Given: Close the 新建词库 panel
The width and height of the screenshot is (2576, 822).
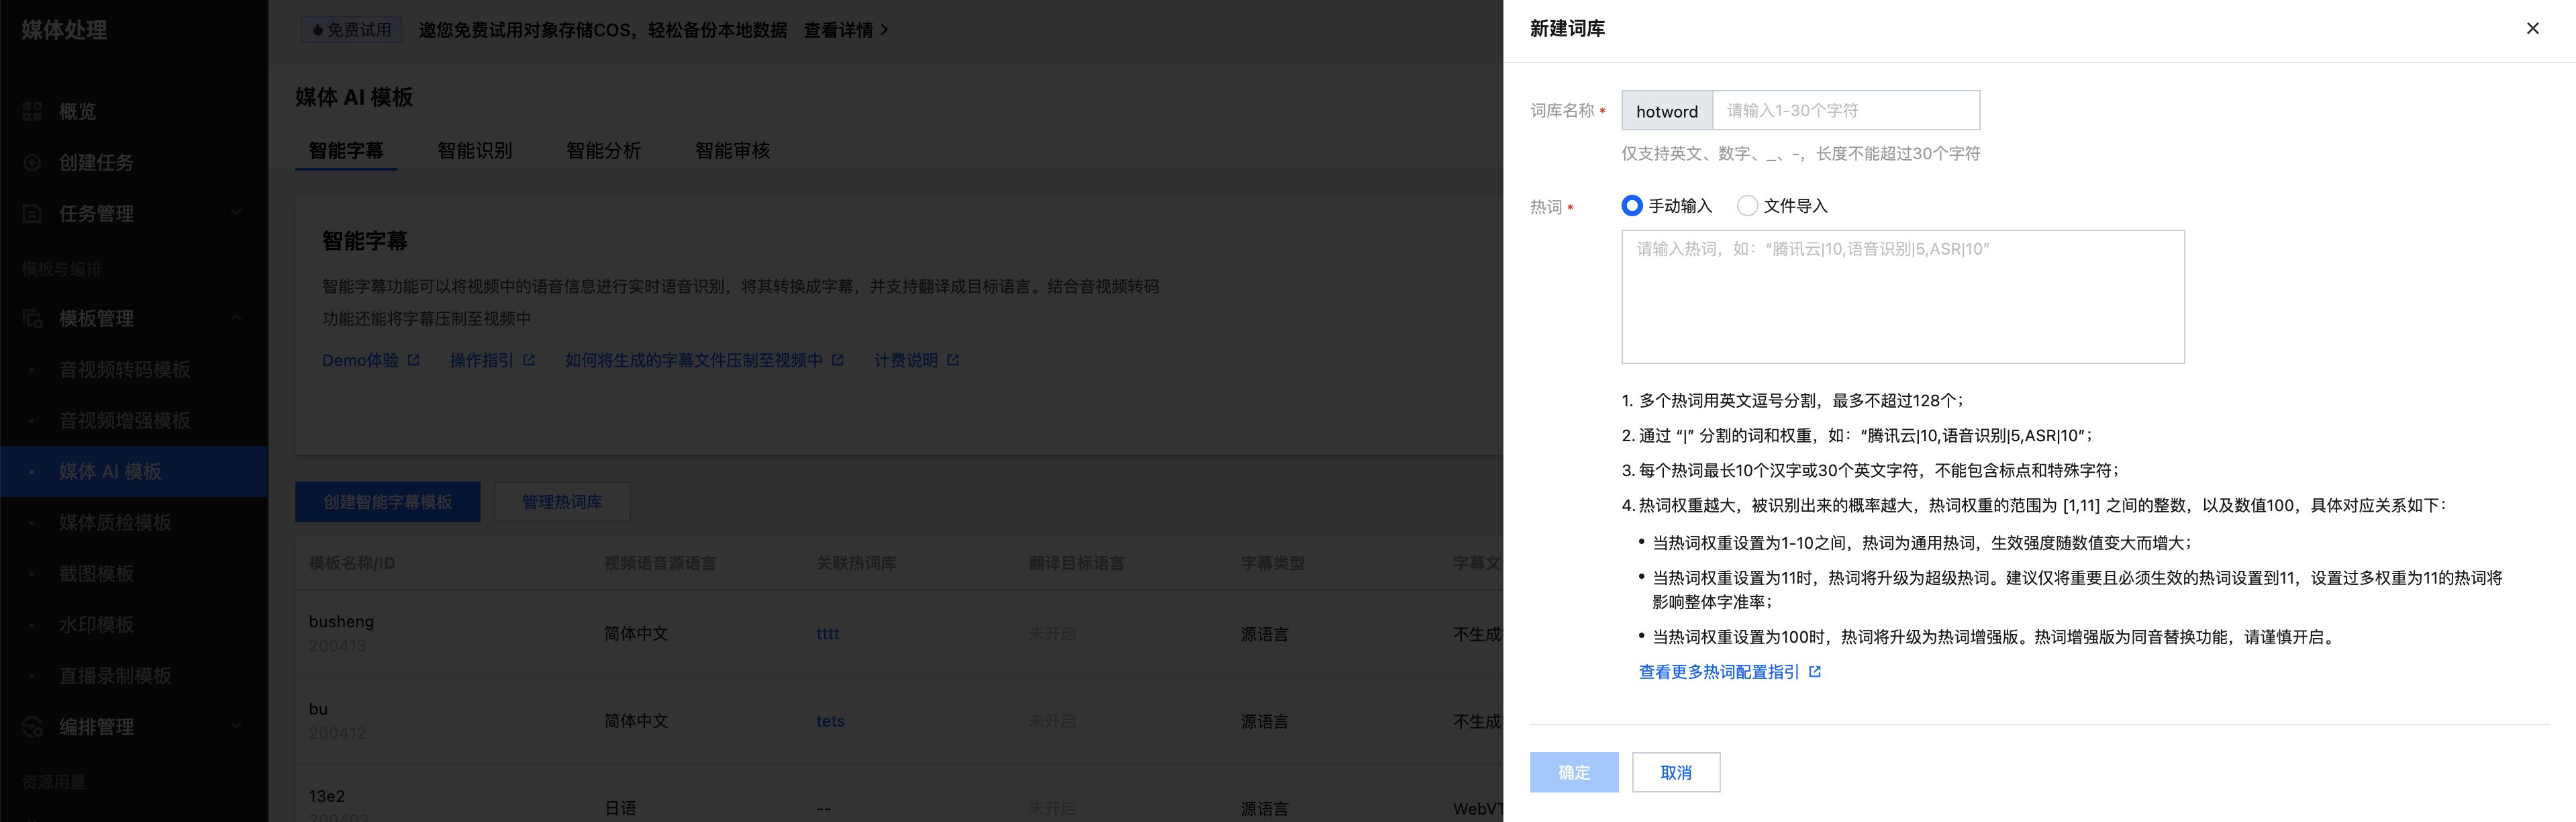Looking at the screenshot, I should point(2532,28).
